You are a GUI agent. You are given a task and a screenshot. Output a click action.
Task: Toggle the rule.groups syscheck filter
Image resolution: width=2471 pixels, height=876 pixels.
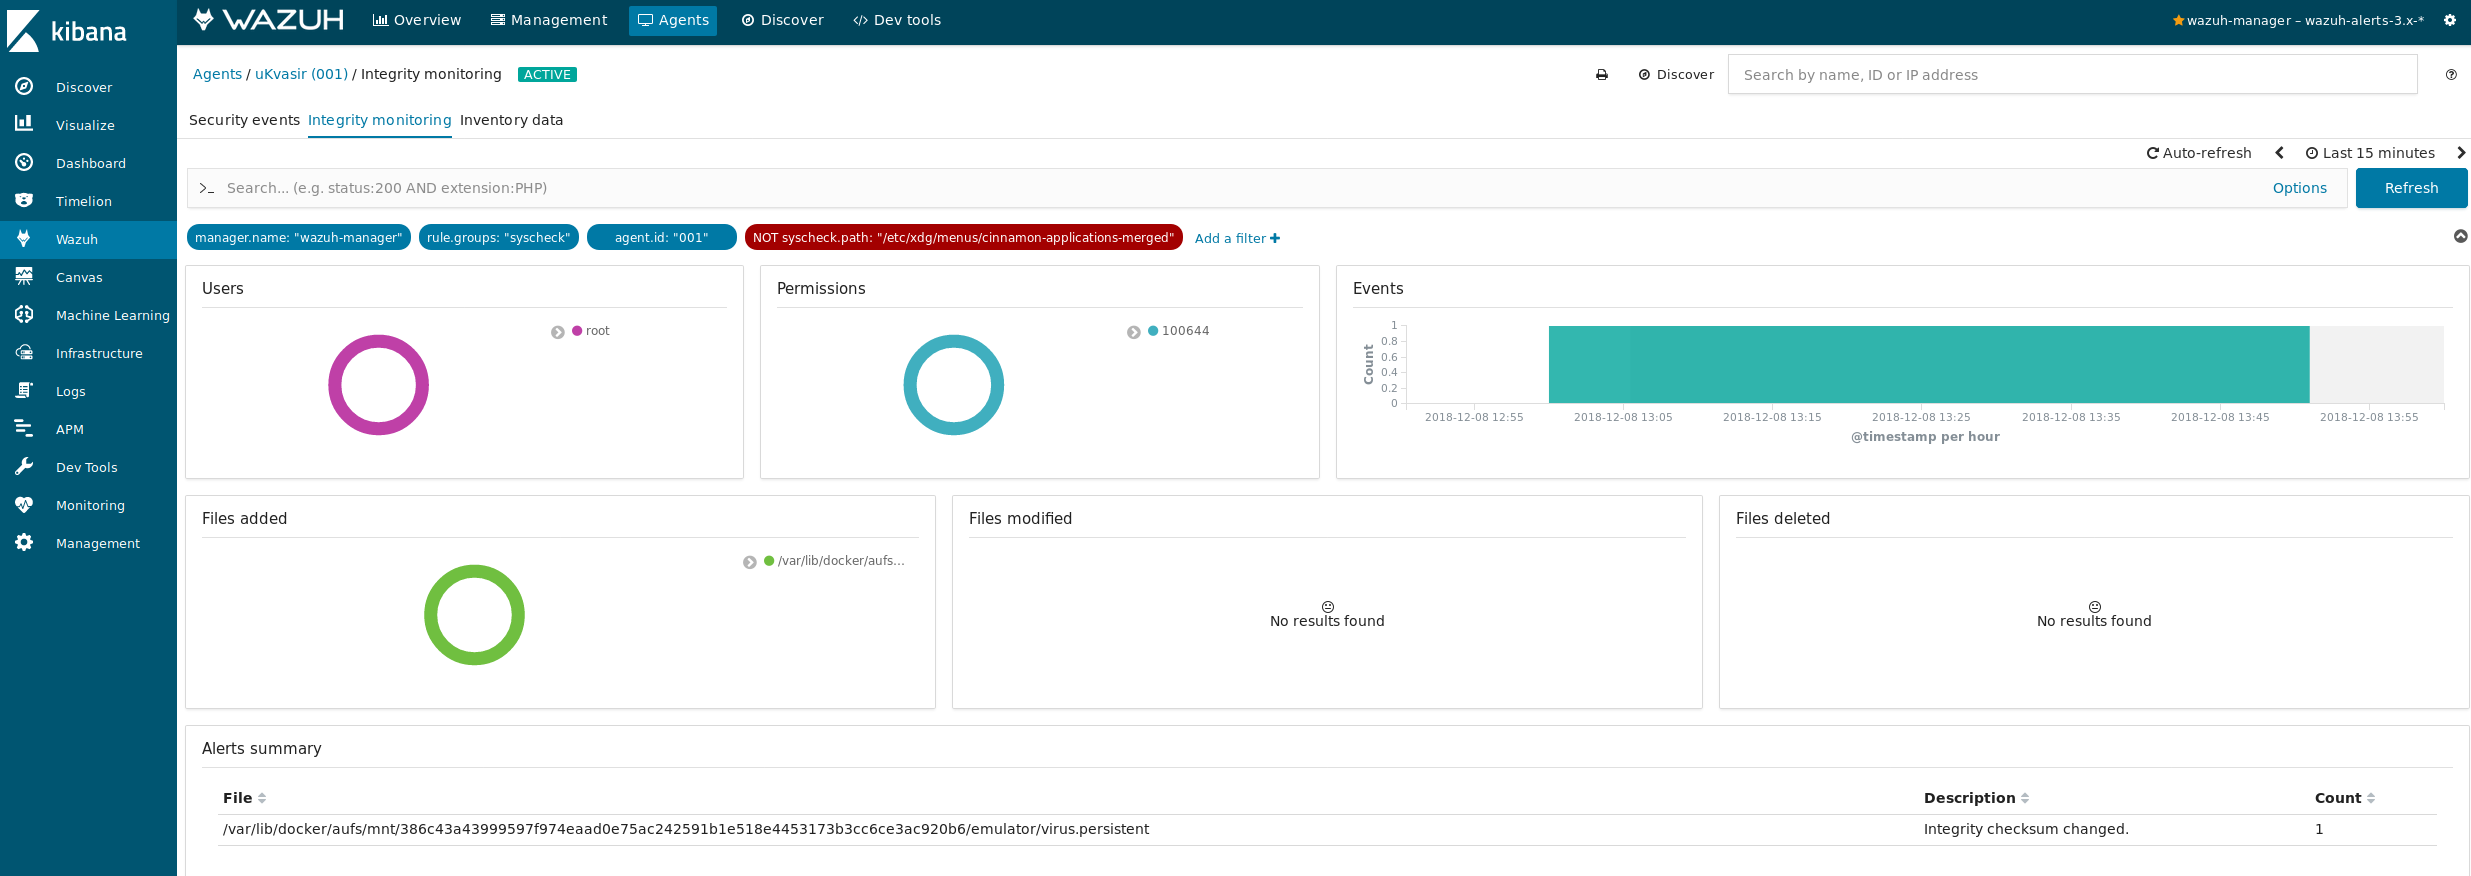click(499, 237)
